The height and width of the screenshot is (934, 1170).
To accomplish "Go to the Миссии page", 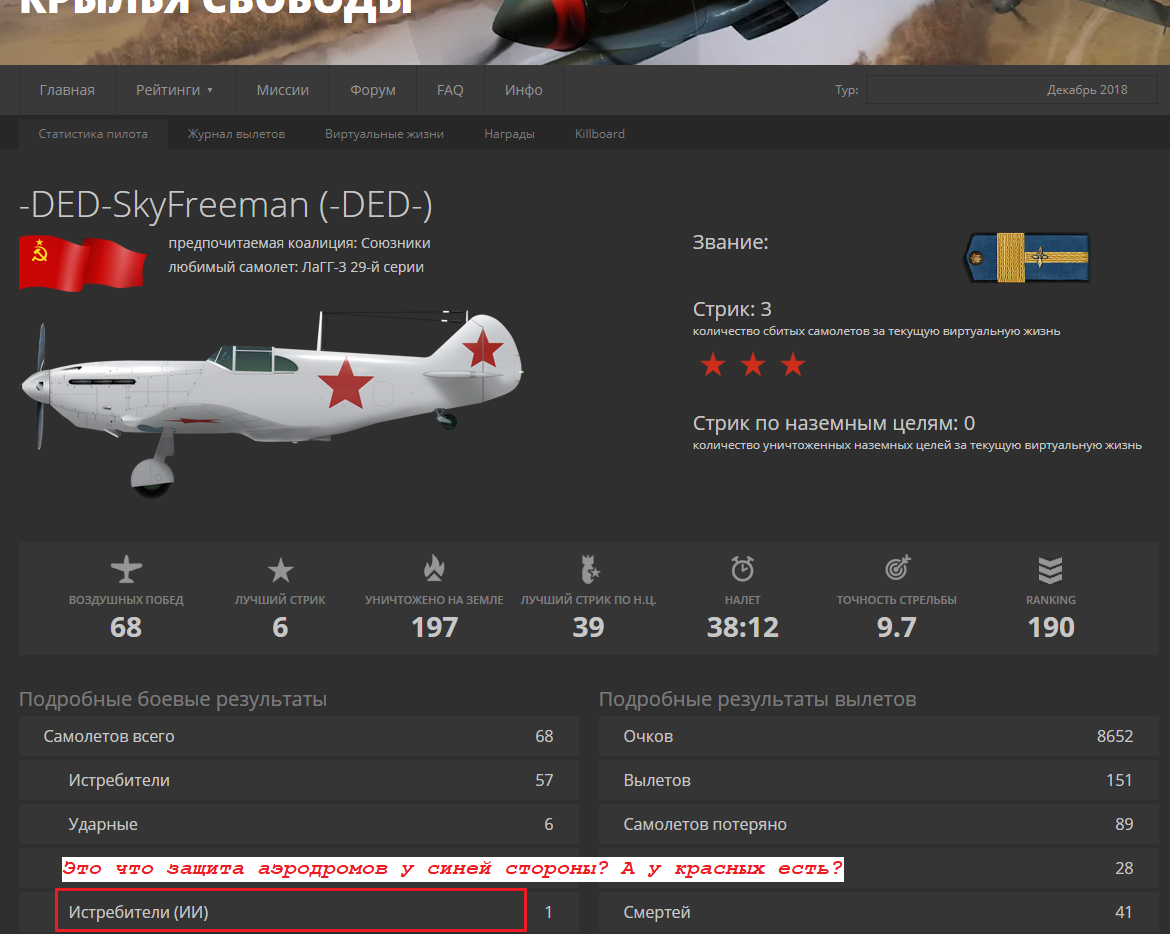I will coord(283,90).
